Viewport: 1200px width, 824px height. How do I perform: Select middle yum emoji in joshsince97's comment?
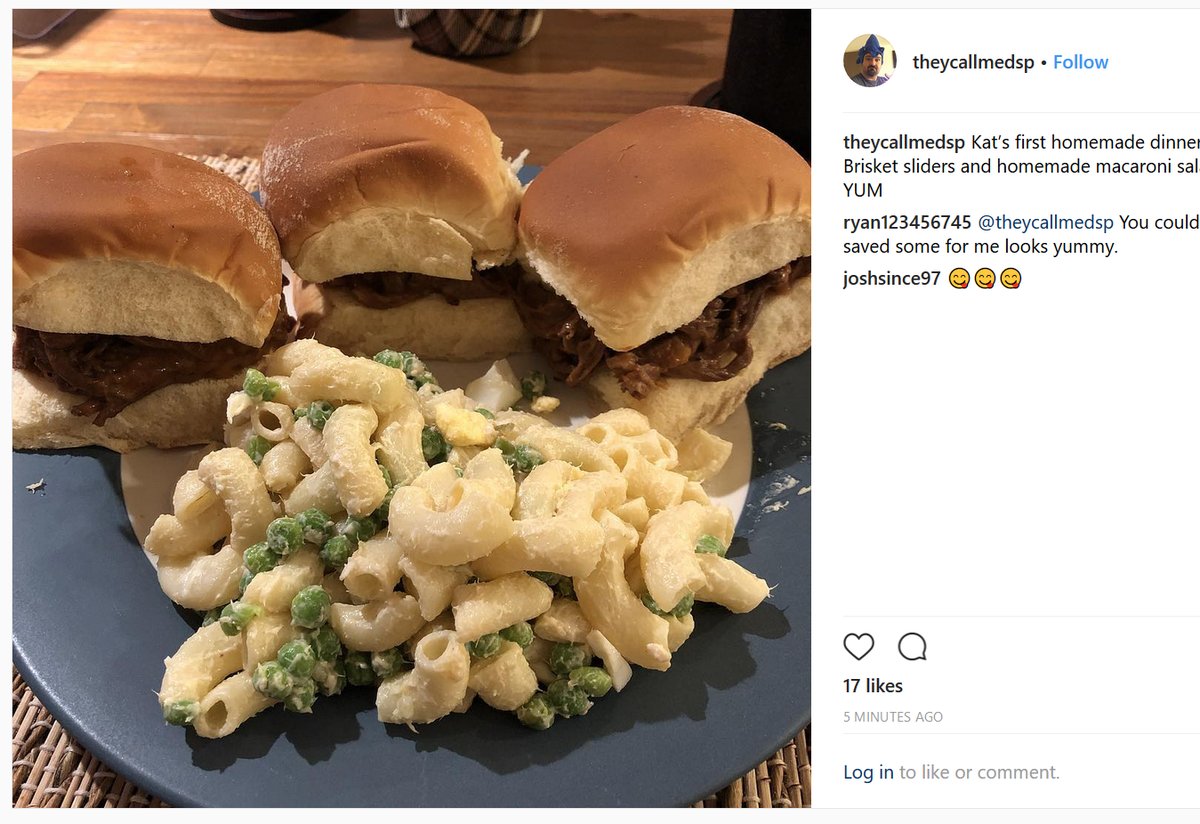985,279
